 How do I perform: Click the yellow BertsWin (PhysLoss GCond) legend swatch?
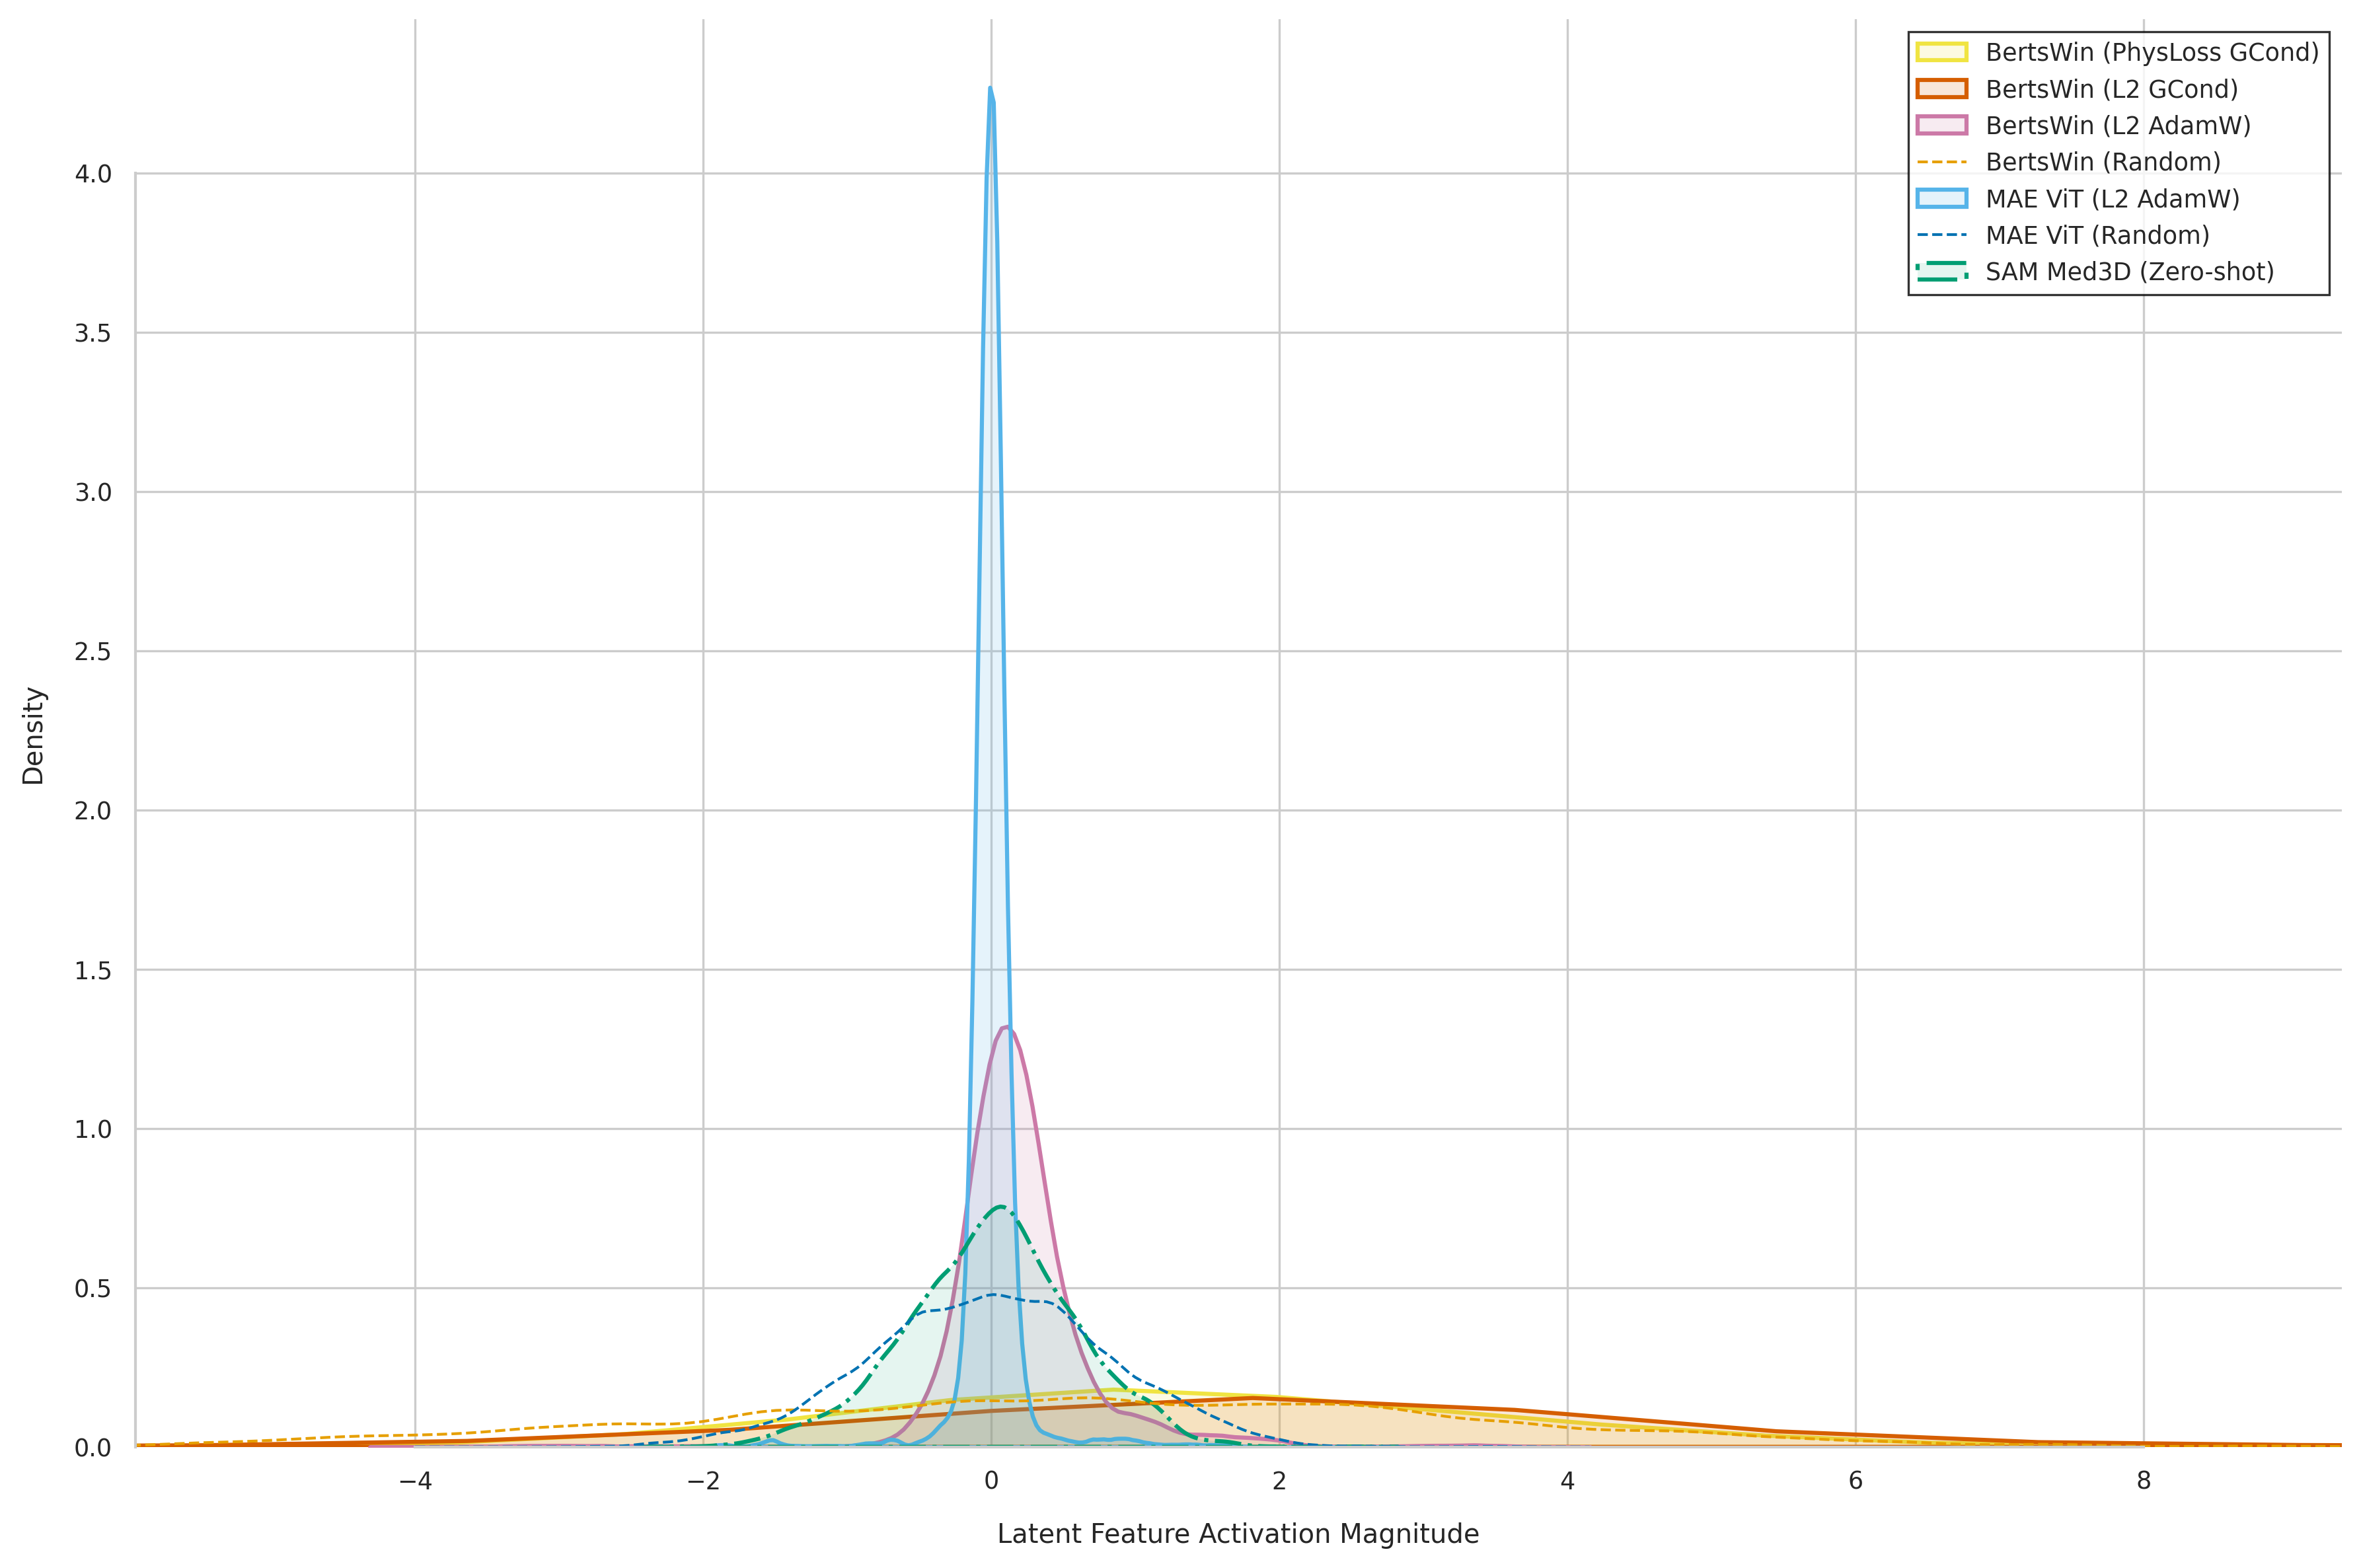[x=1941, y=52]
